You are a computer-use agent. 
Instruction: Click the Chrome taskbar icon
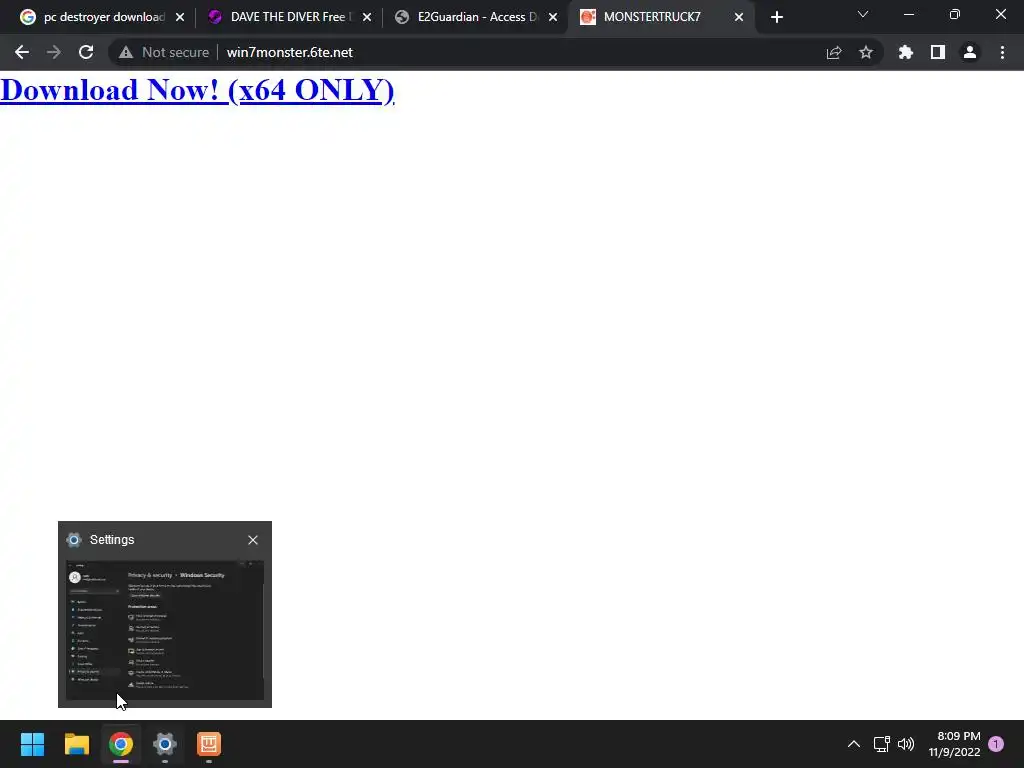121,744
